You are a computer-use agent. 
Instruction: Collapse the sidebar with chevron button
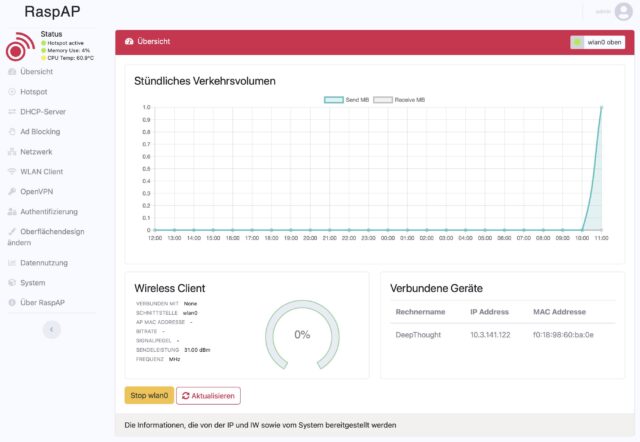(x=52, y=329)
